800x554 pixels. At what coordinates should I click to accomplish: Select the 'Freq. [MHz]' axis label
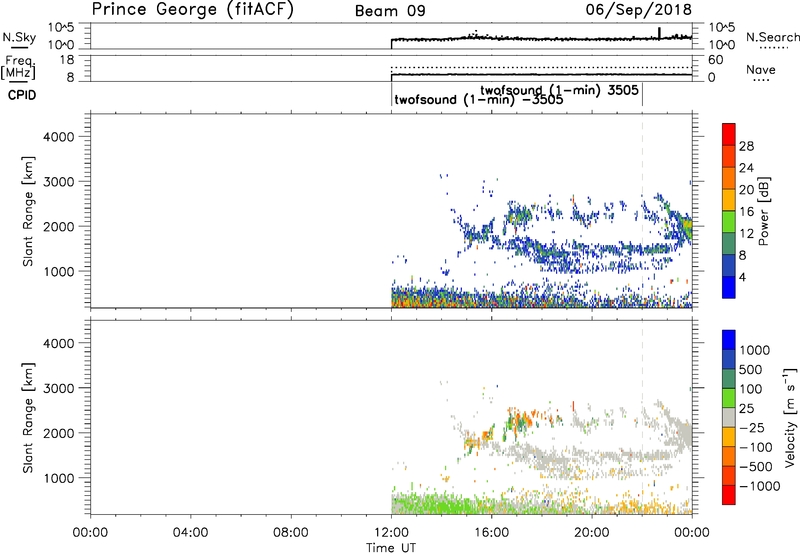18,68
